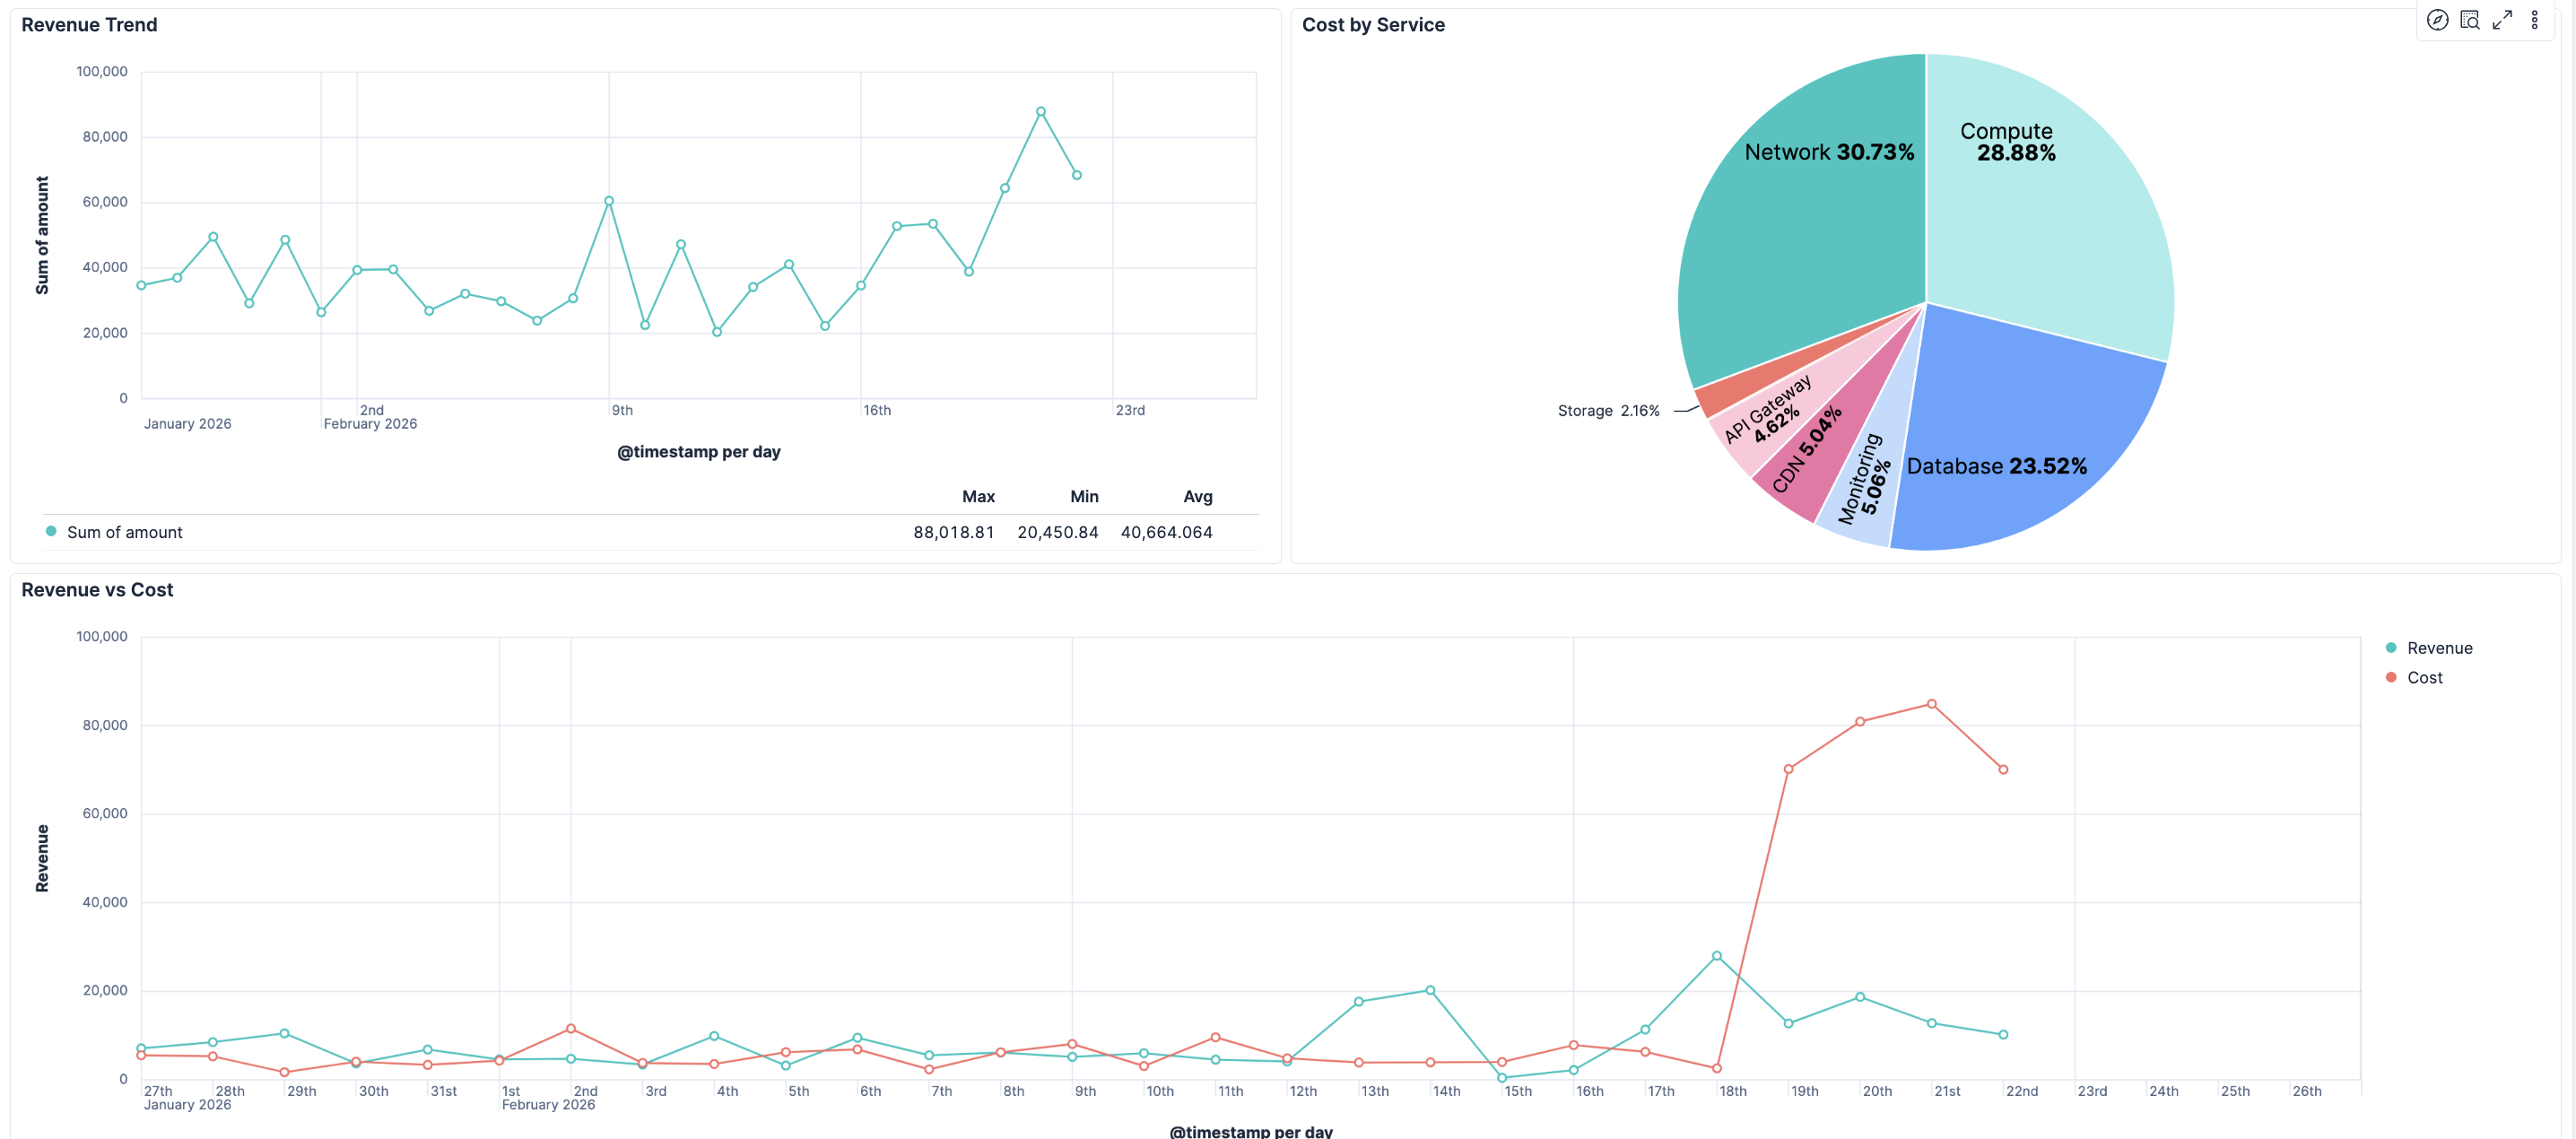Click the red Cost legend color dot
Viewport: 2576px width, 1139px height.
point(2390,677)
